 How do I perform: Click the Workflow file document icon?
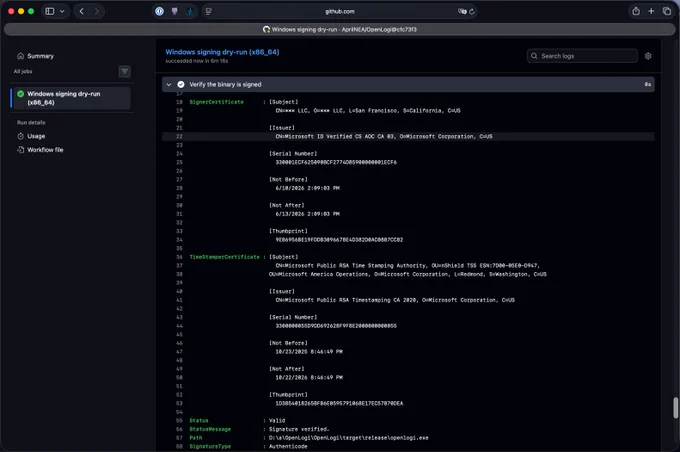(20, 150)
